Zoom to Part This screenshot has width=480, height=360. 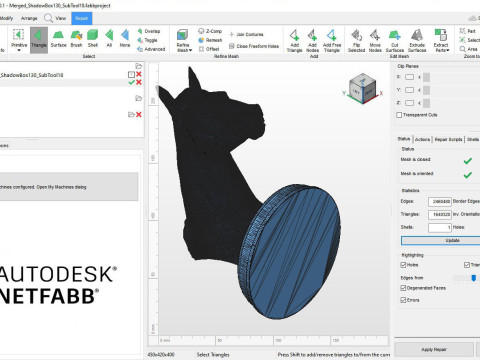[x=468, y=31]
